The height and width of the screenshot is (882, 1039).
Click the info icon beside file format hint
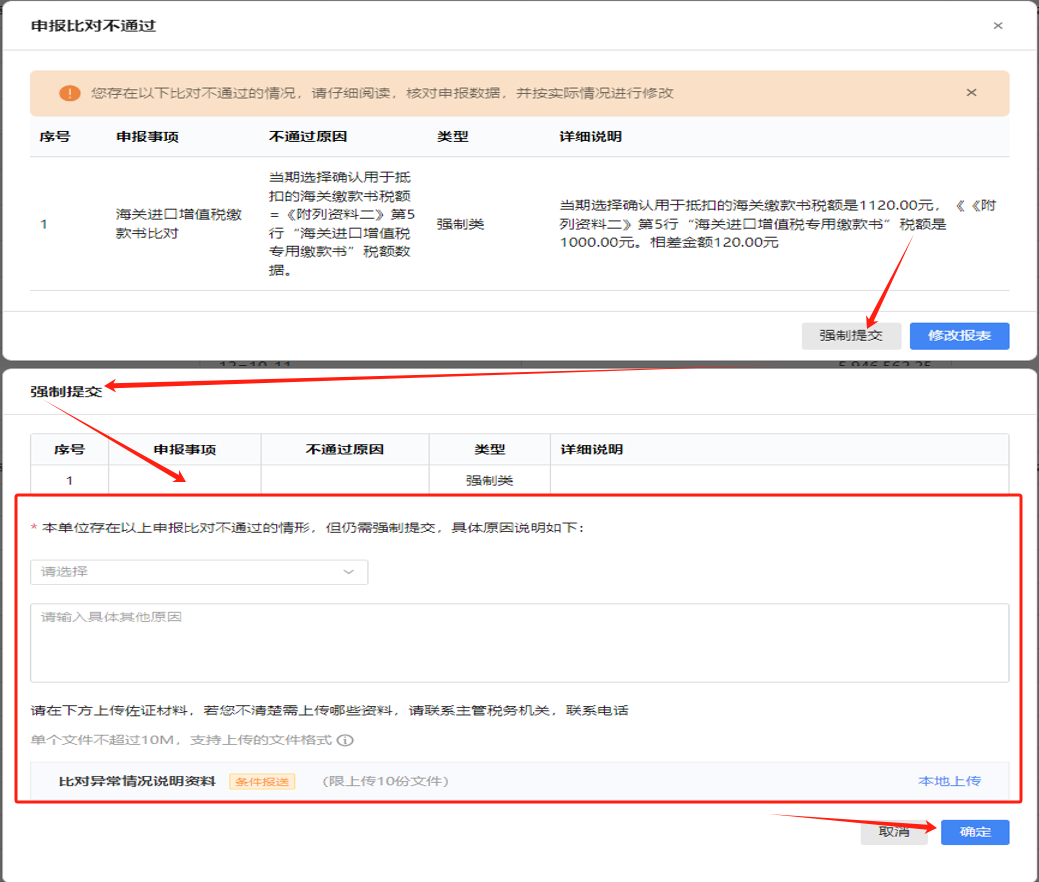(x=345, y=741)
